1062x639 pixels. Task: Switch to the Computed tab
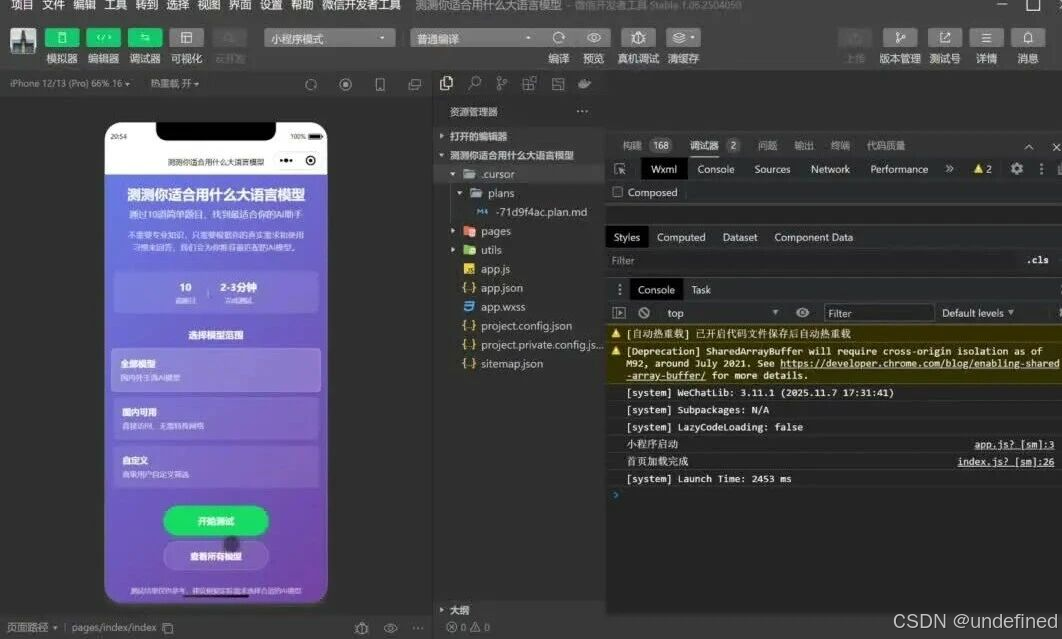click(x=681, y=238)
